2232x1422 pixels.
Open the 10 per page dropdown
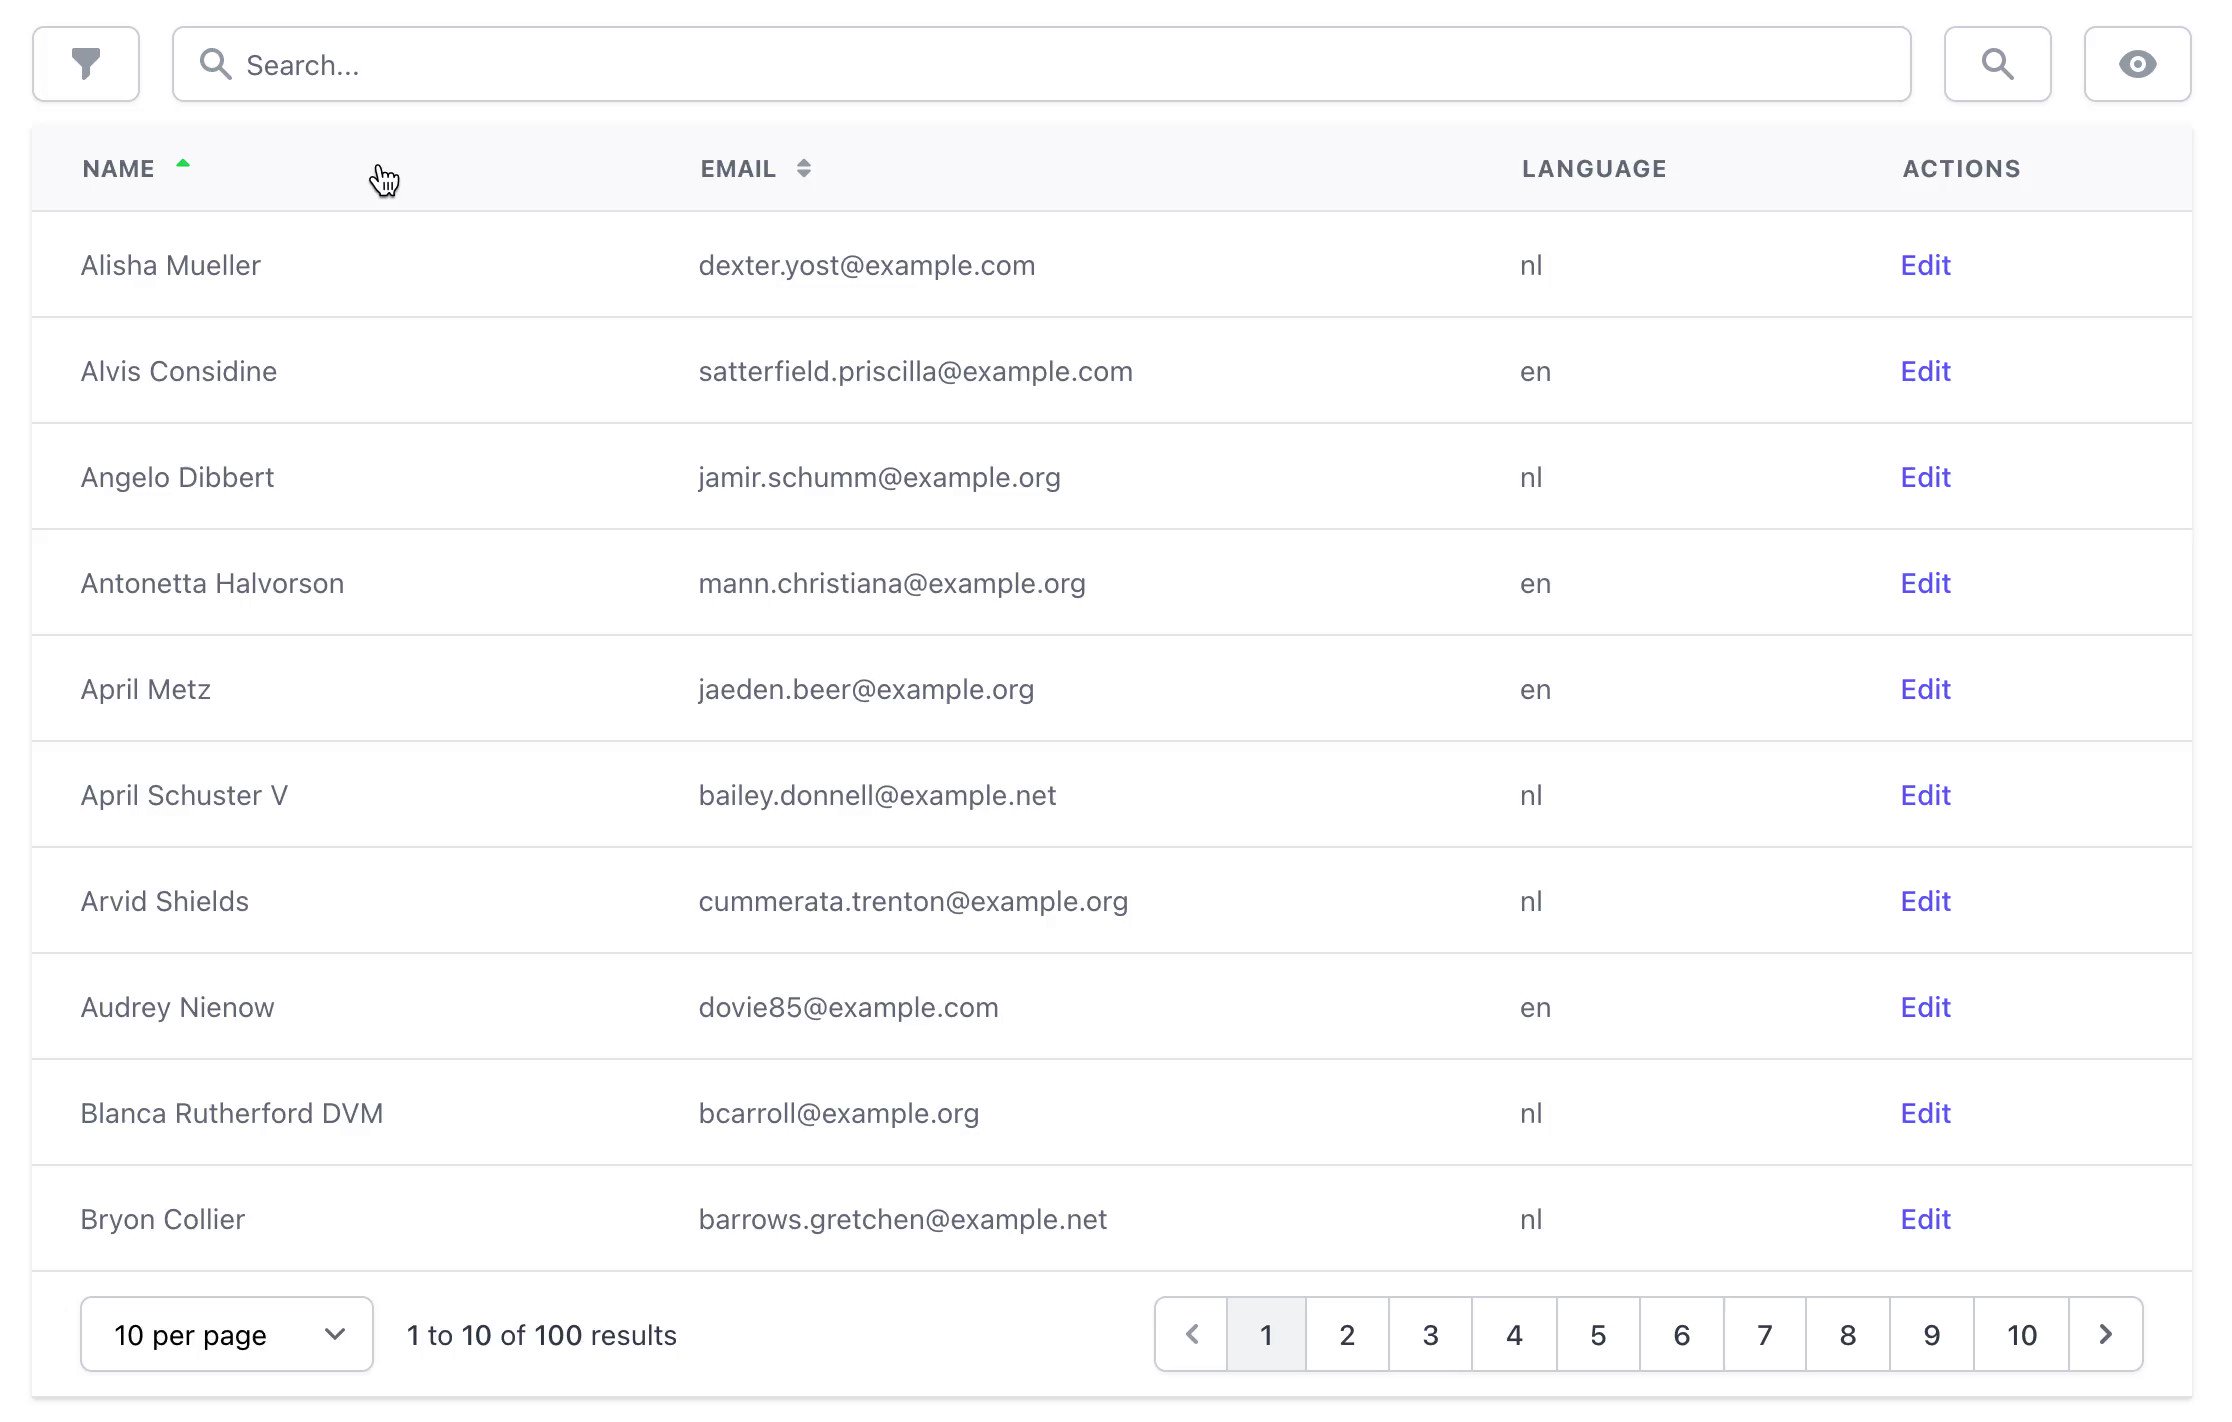[x=227, y=1334]
